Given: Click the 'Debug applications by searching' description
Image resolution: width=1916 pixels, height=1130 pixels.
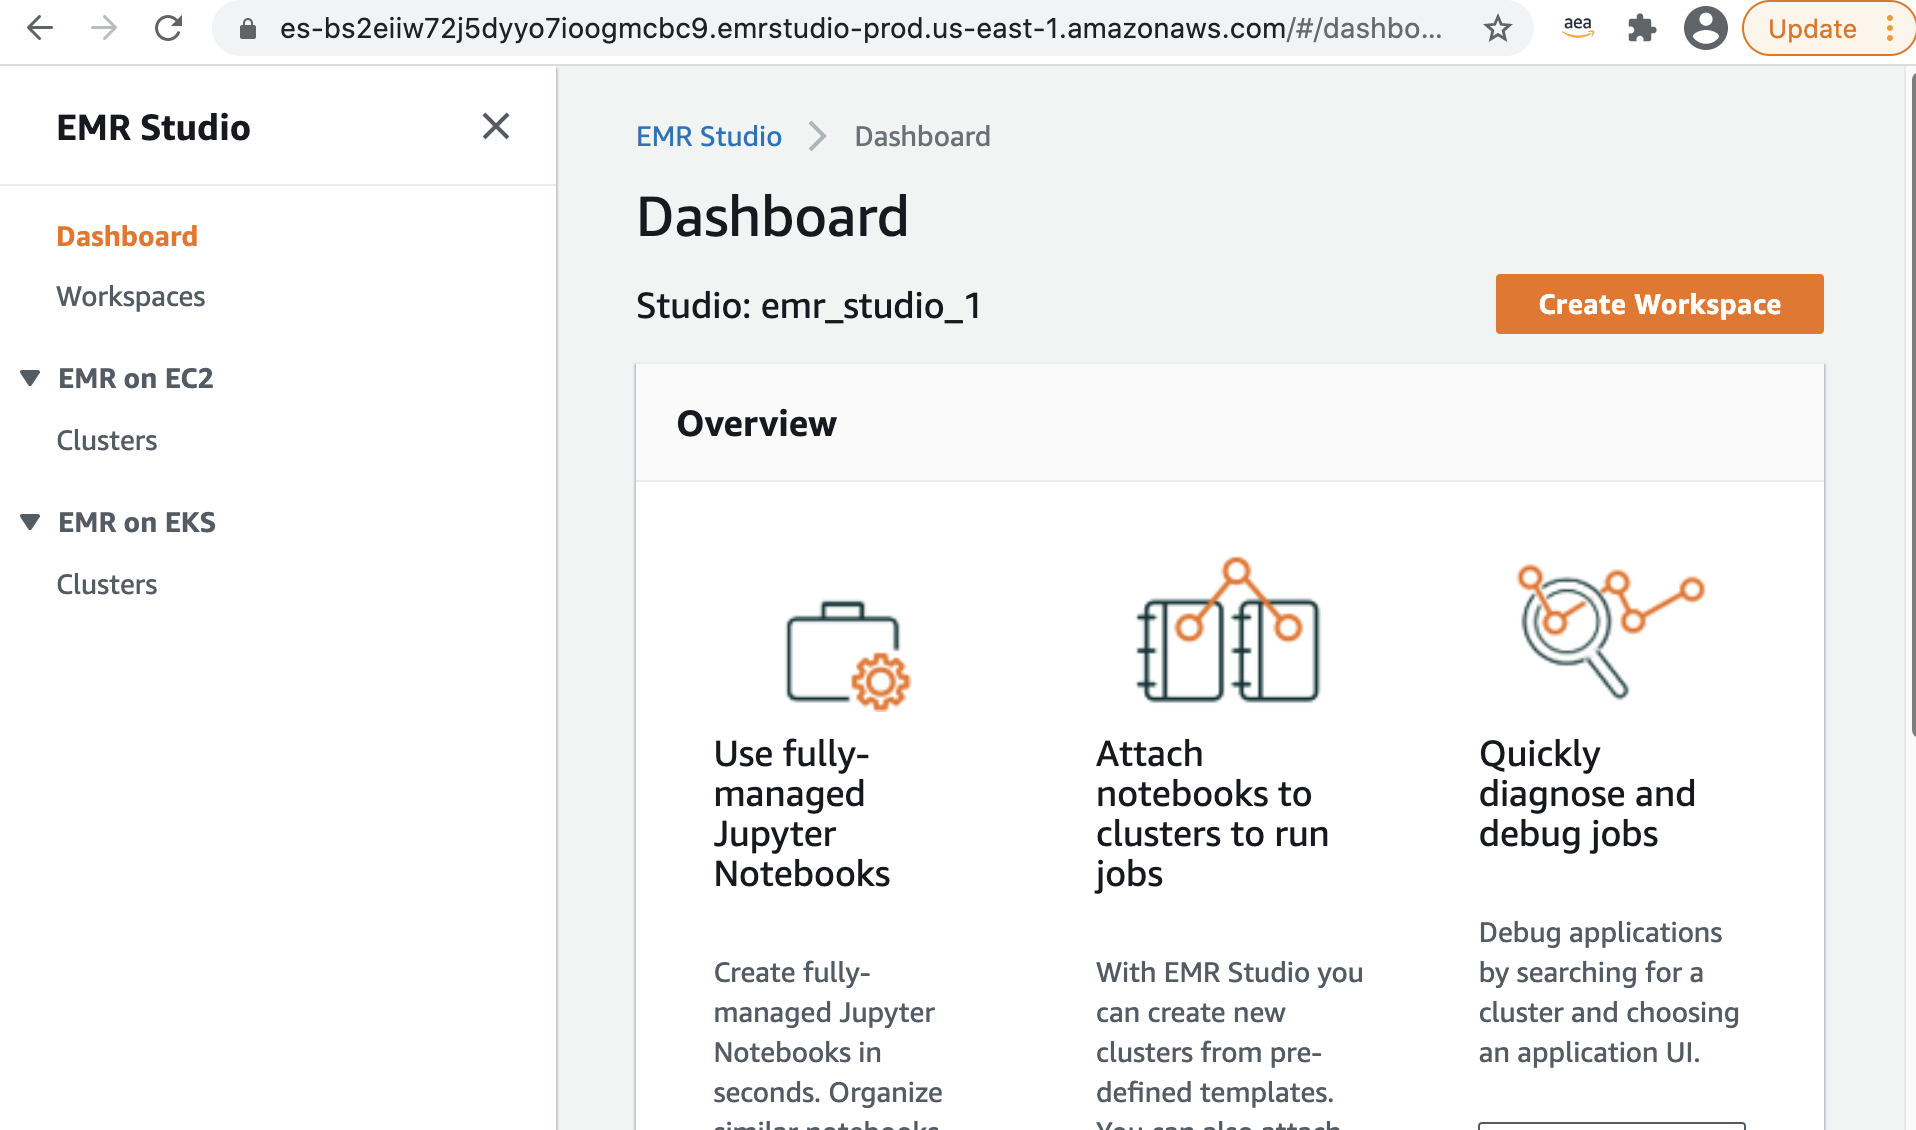Looking at the screenshot, I should point(1609,992).
